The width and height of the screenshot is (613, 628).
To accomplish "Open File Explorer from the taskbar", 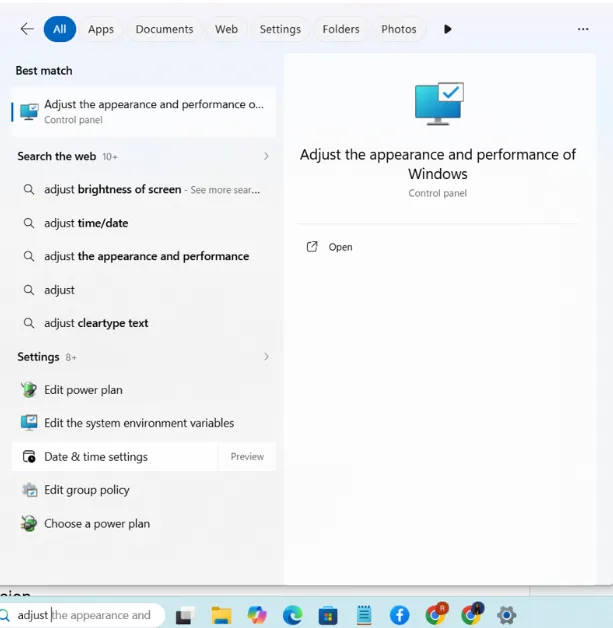I will [221, 615].
